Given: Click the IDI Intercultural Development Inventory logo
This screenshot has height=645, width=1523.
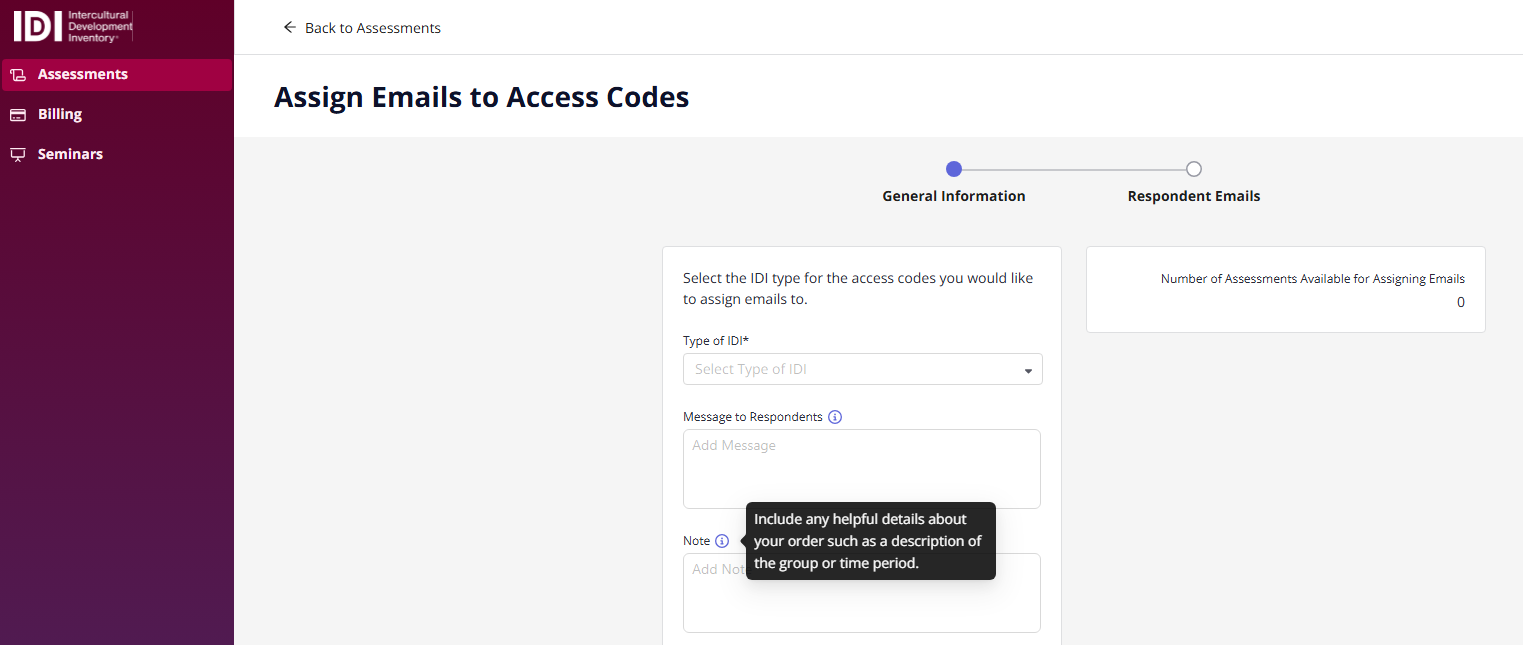Looking at the screenshot, I should pyautogui.click(x=73, y=27).
